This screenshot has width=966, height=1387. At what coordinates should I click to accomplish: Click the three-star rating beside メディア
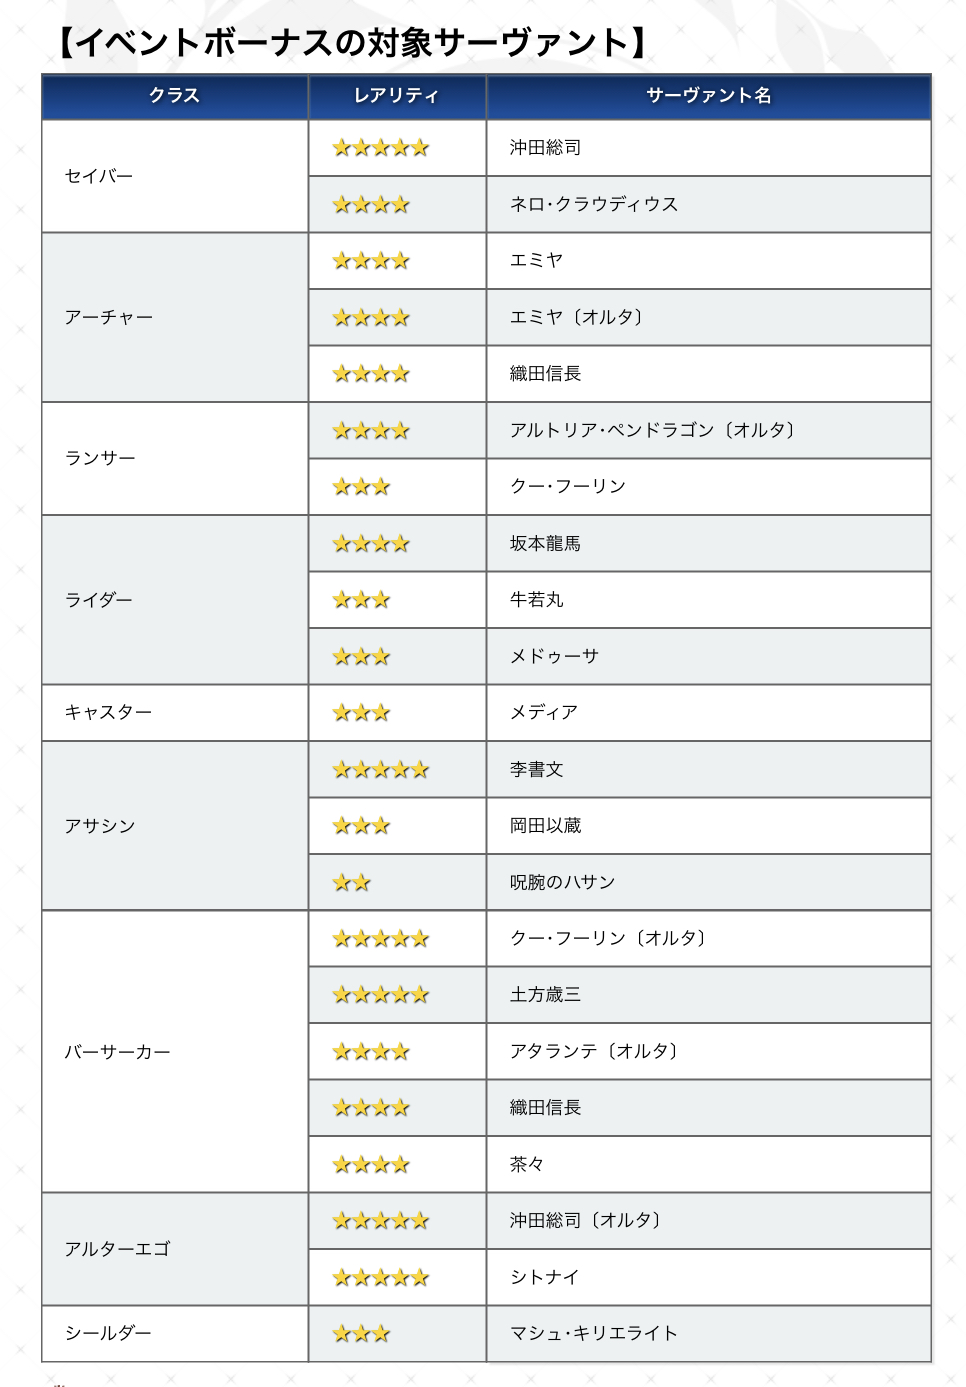[361, 713]
